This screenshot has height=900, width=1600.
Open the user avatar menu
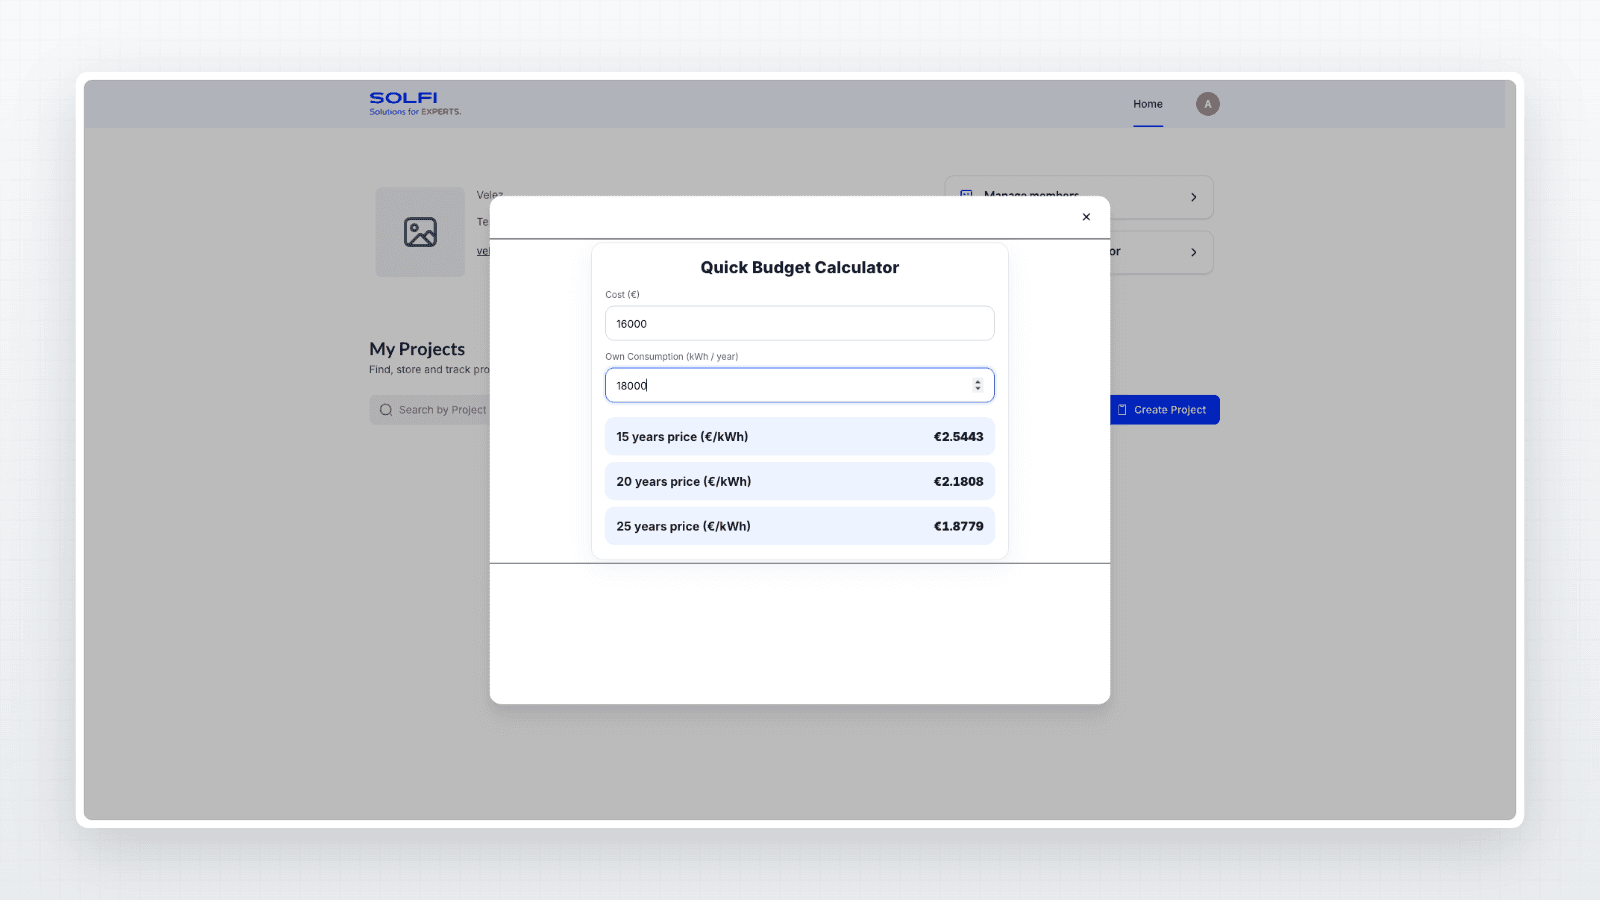tap(1207, 103)
